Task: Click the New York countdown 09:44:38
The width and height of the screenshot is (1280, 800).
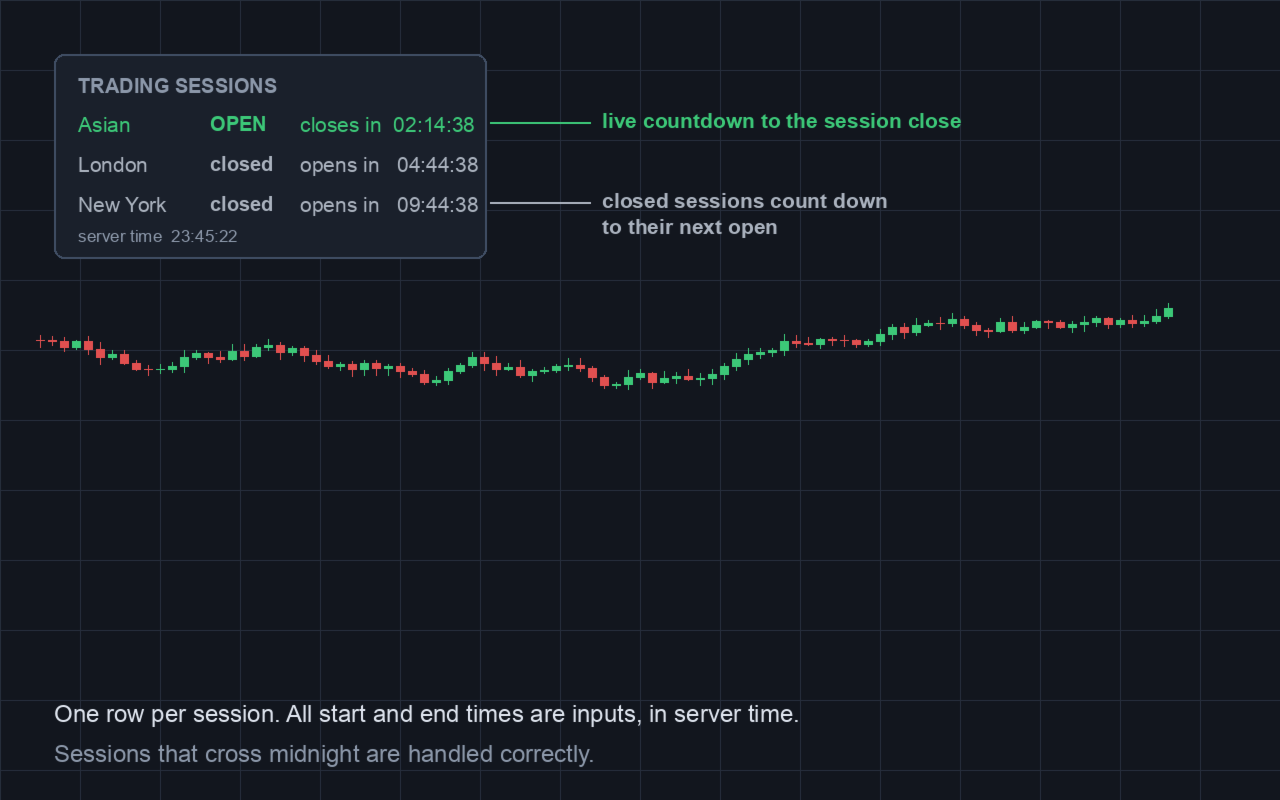Action: coord(437,205)
